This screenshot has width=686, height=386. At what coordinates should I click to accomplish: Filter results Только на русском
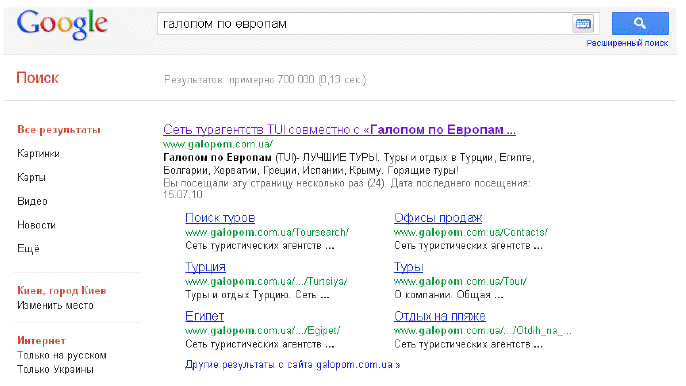pyautogui.click(x=62, y=355)
